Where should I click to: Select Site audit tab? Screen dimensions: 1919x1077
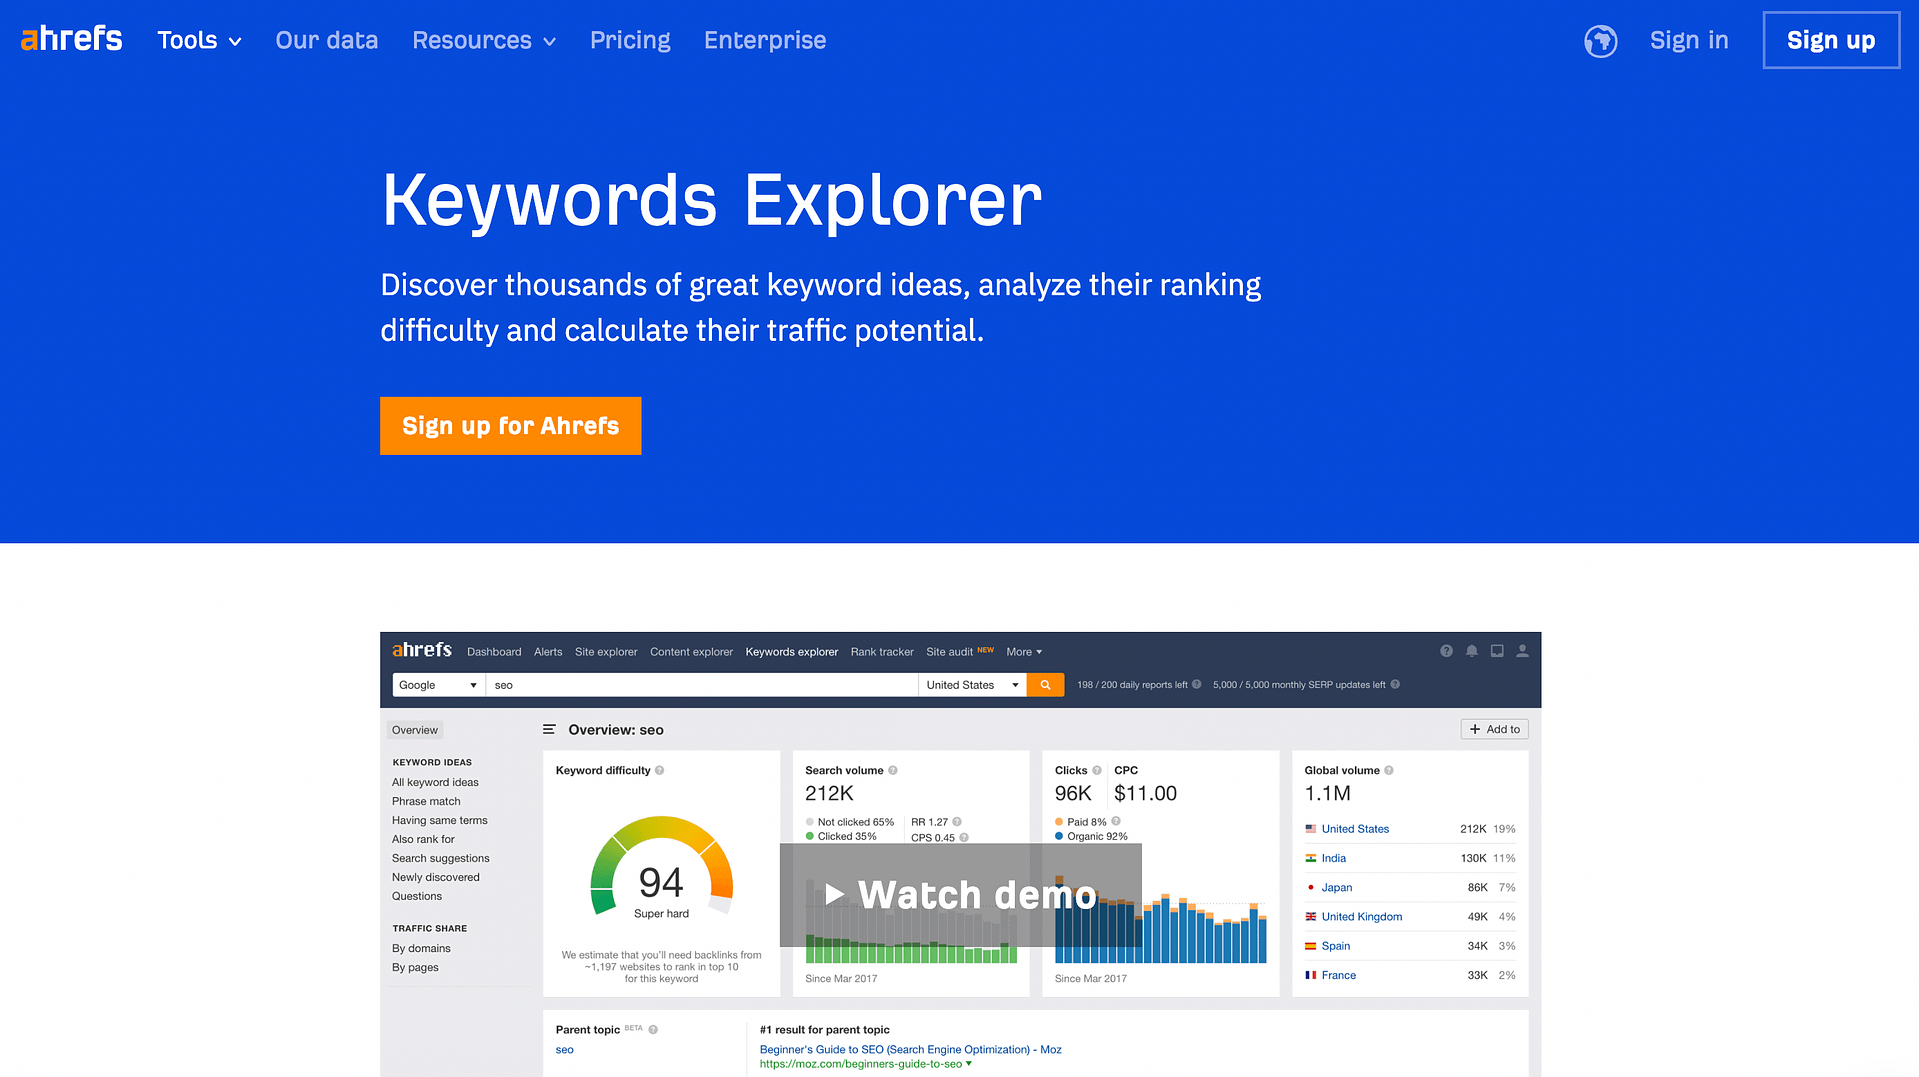pyautogui.click(x=949, y=652)
